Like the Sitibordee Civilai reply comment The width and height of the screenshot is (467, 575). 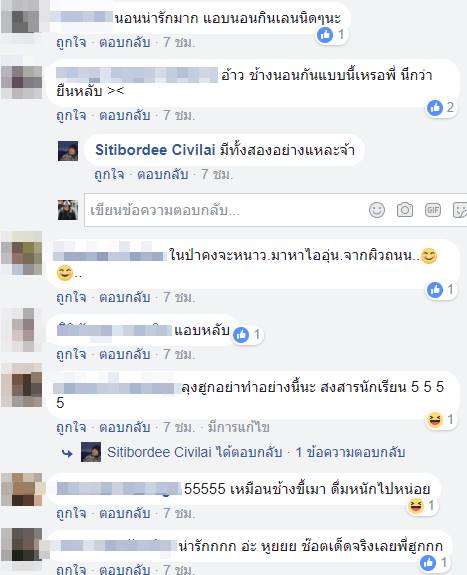coord(109,174)
